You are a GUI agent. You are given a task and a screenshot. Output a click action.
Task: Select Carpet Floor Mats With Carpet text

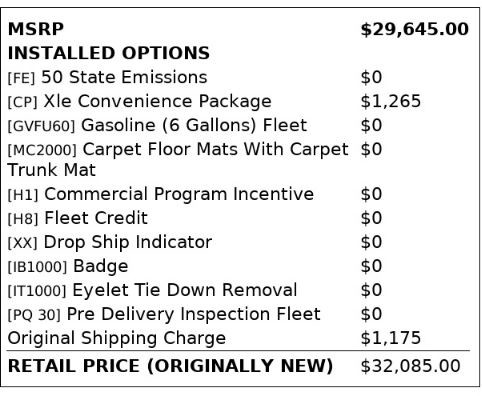[x=215, y=149]
